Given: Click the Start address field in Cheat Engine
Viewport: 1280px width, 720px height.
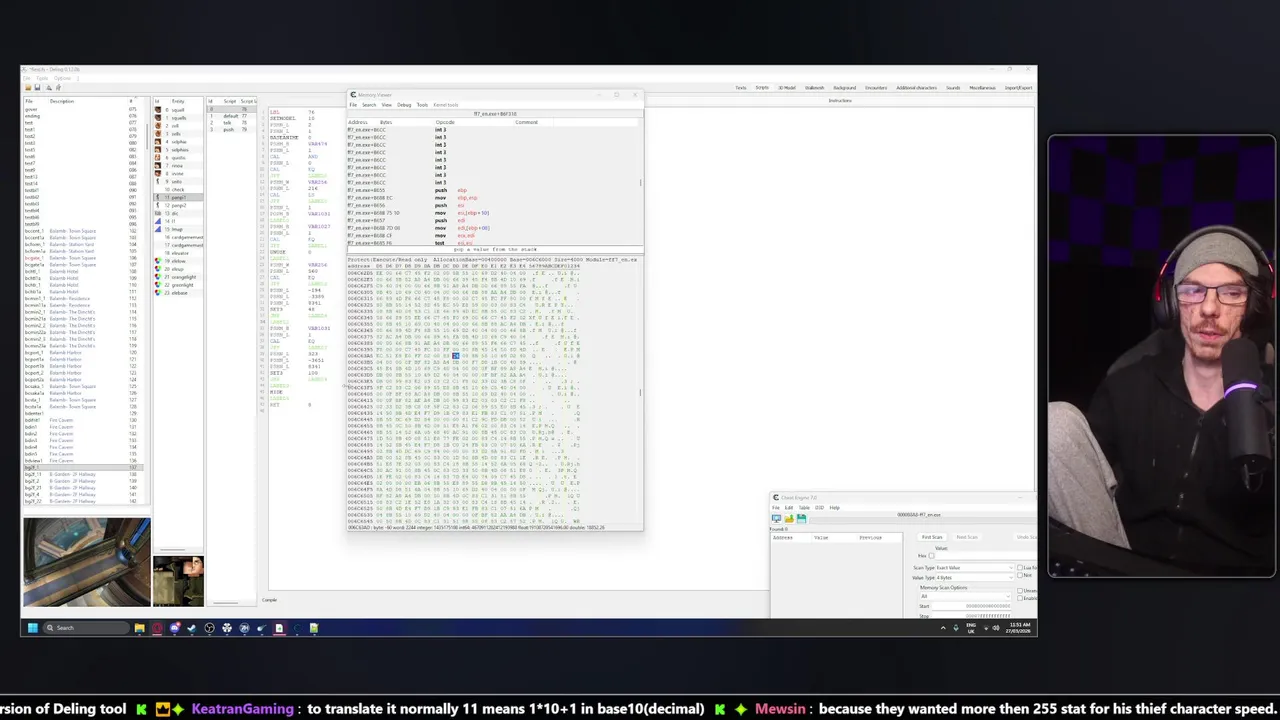Looking at the screenshot, I should point(971,606).
